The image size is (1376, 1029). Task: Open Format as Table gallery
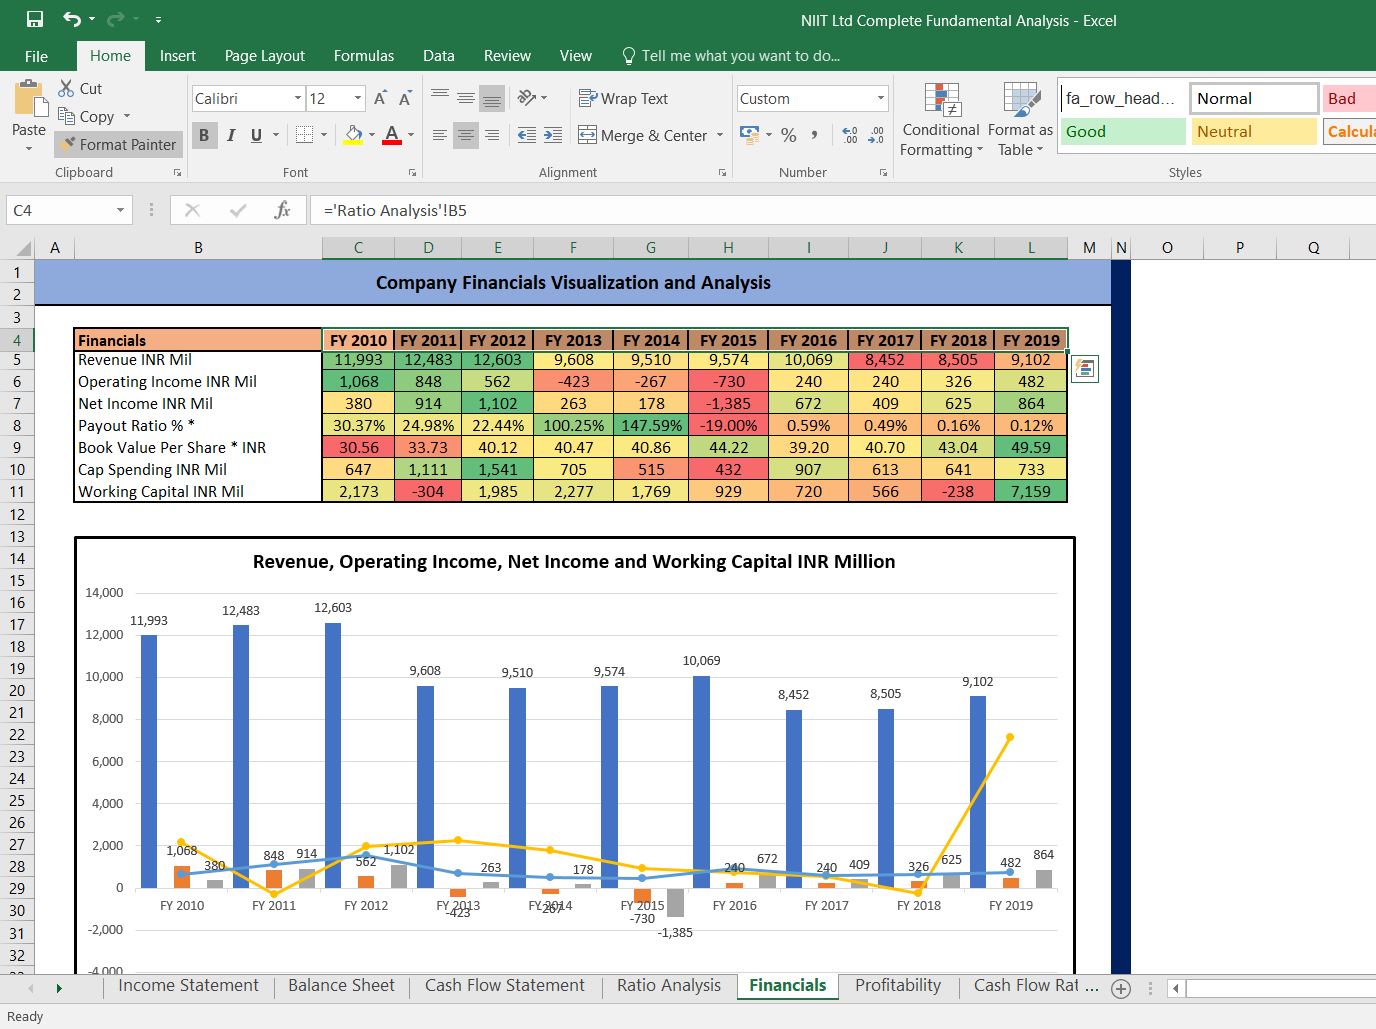[x=1021, y=119]
